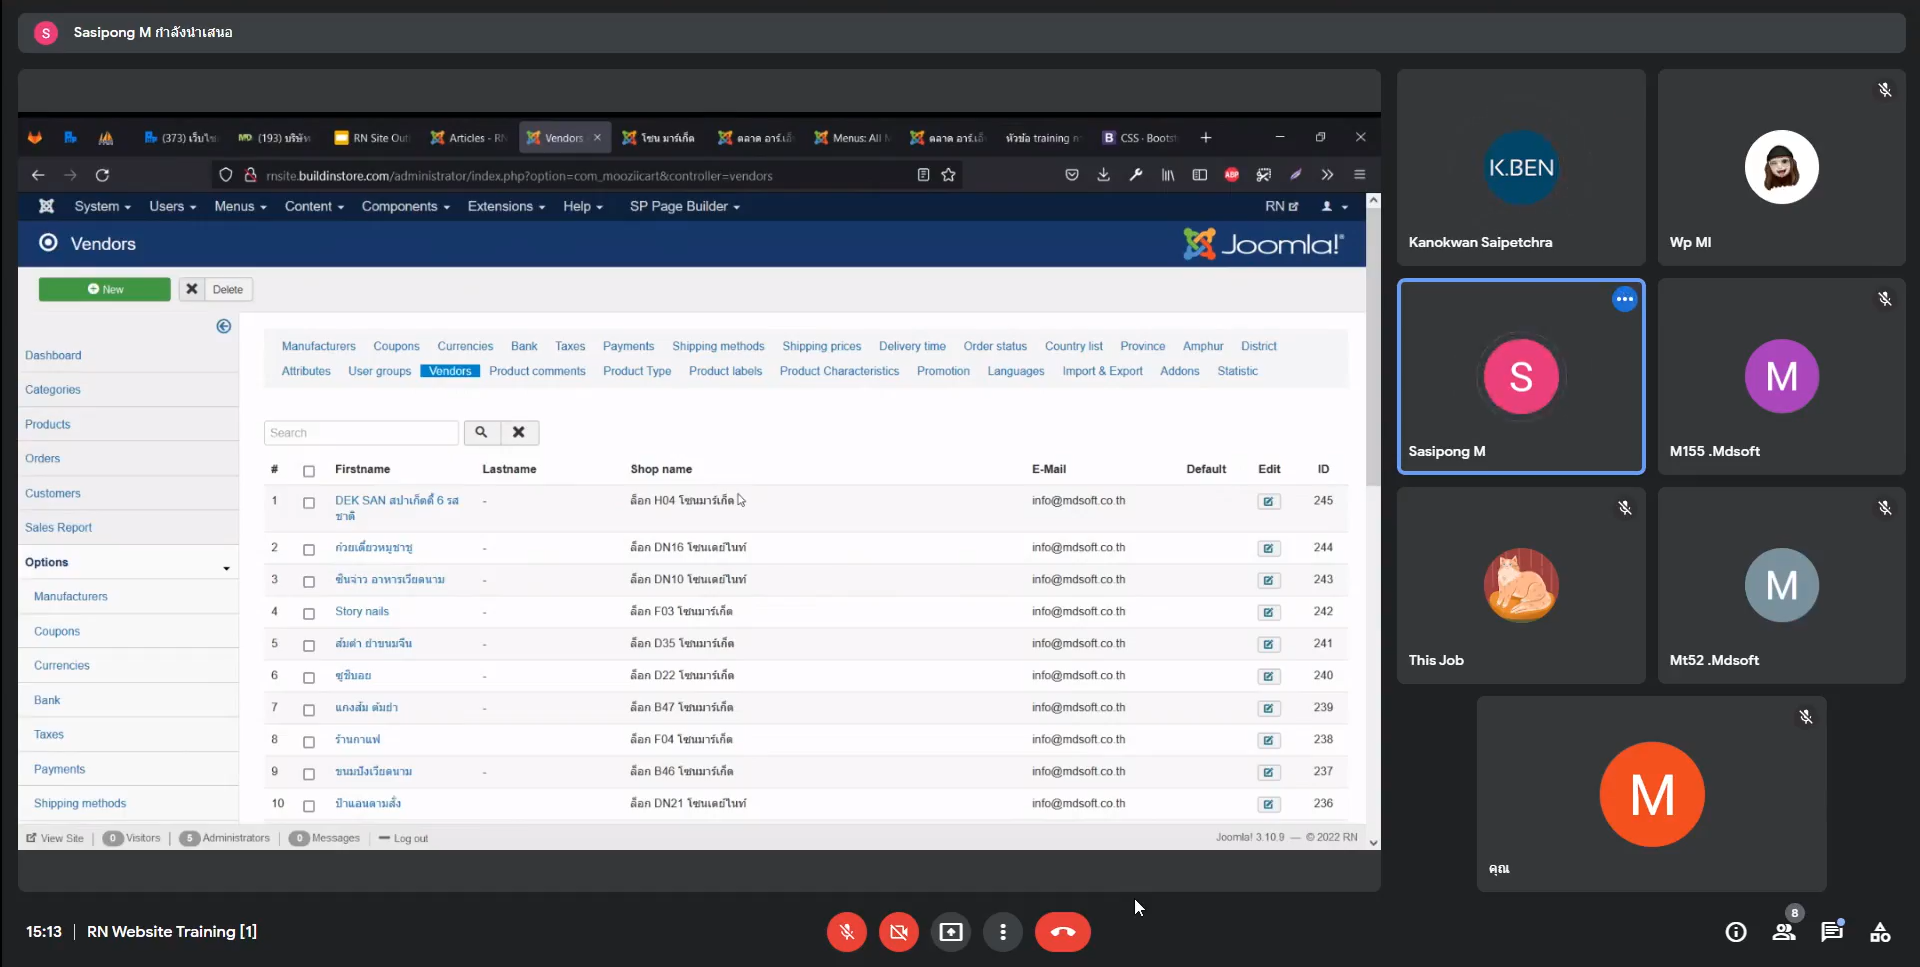Click the present screen icon
Viewport: 1920px width, 967px height.
point(950,932)
